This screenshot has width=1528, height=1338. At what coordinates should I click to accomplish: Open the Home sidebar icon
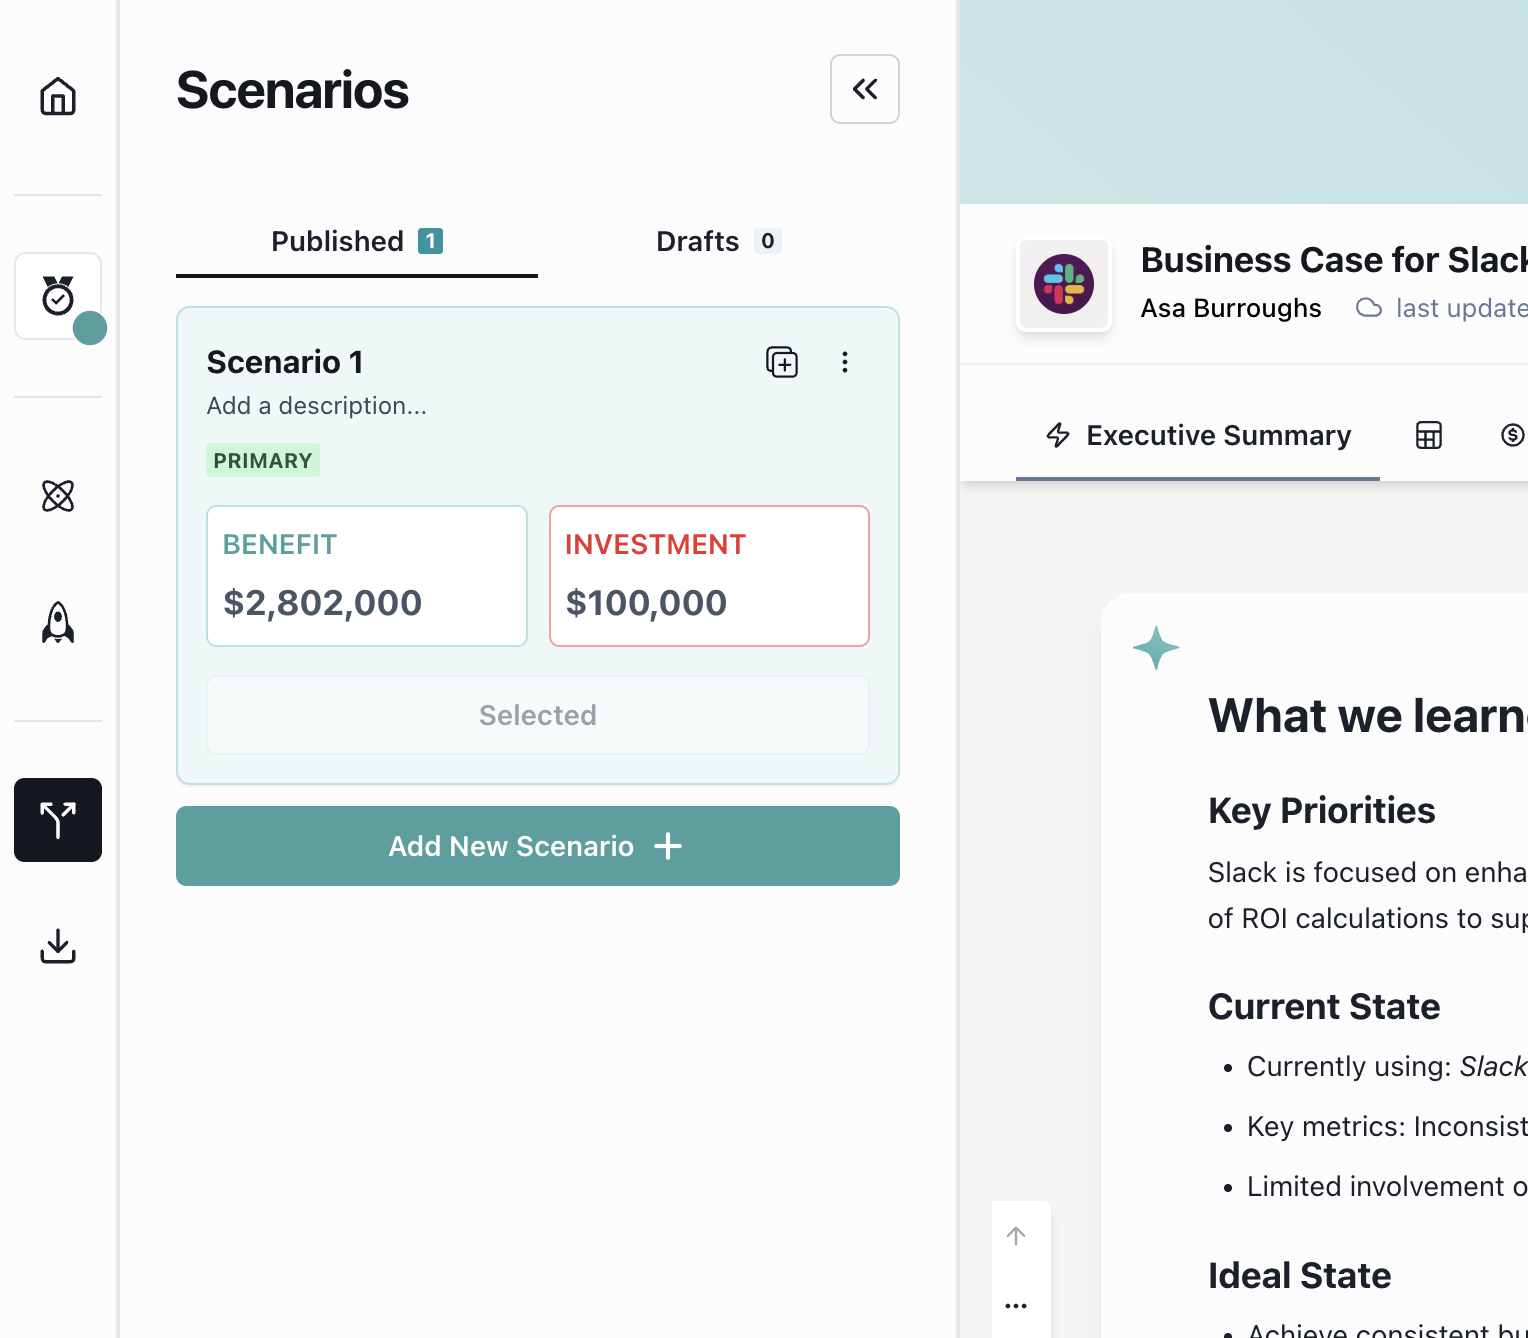(x=57, y=97)
